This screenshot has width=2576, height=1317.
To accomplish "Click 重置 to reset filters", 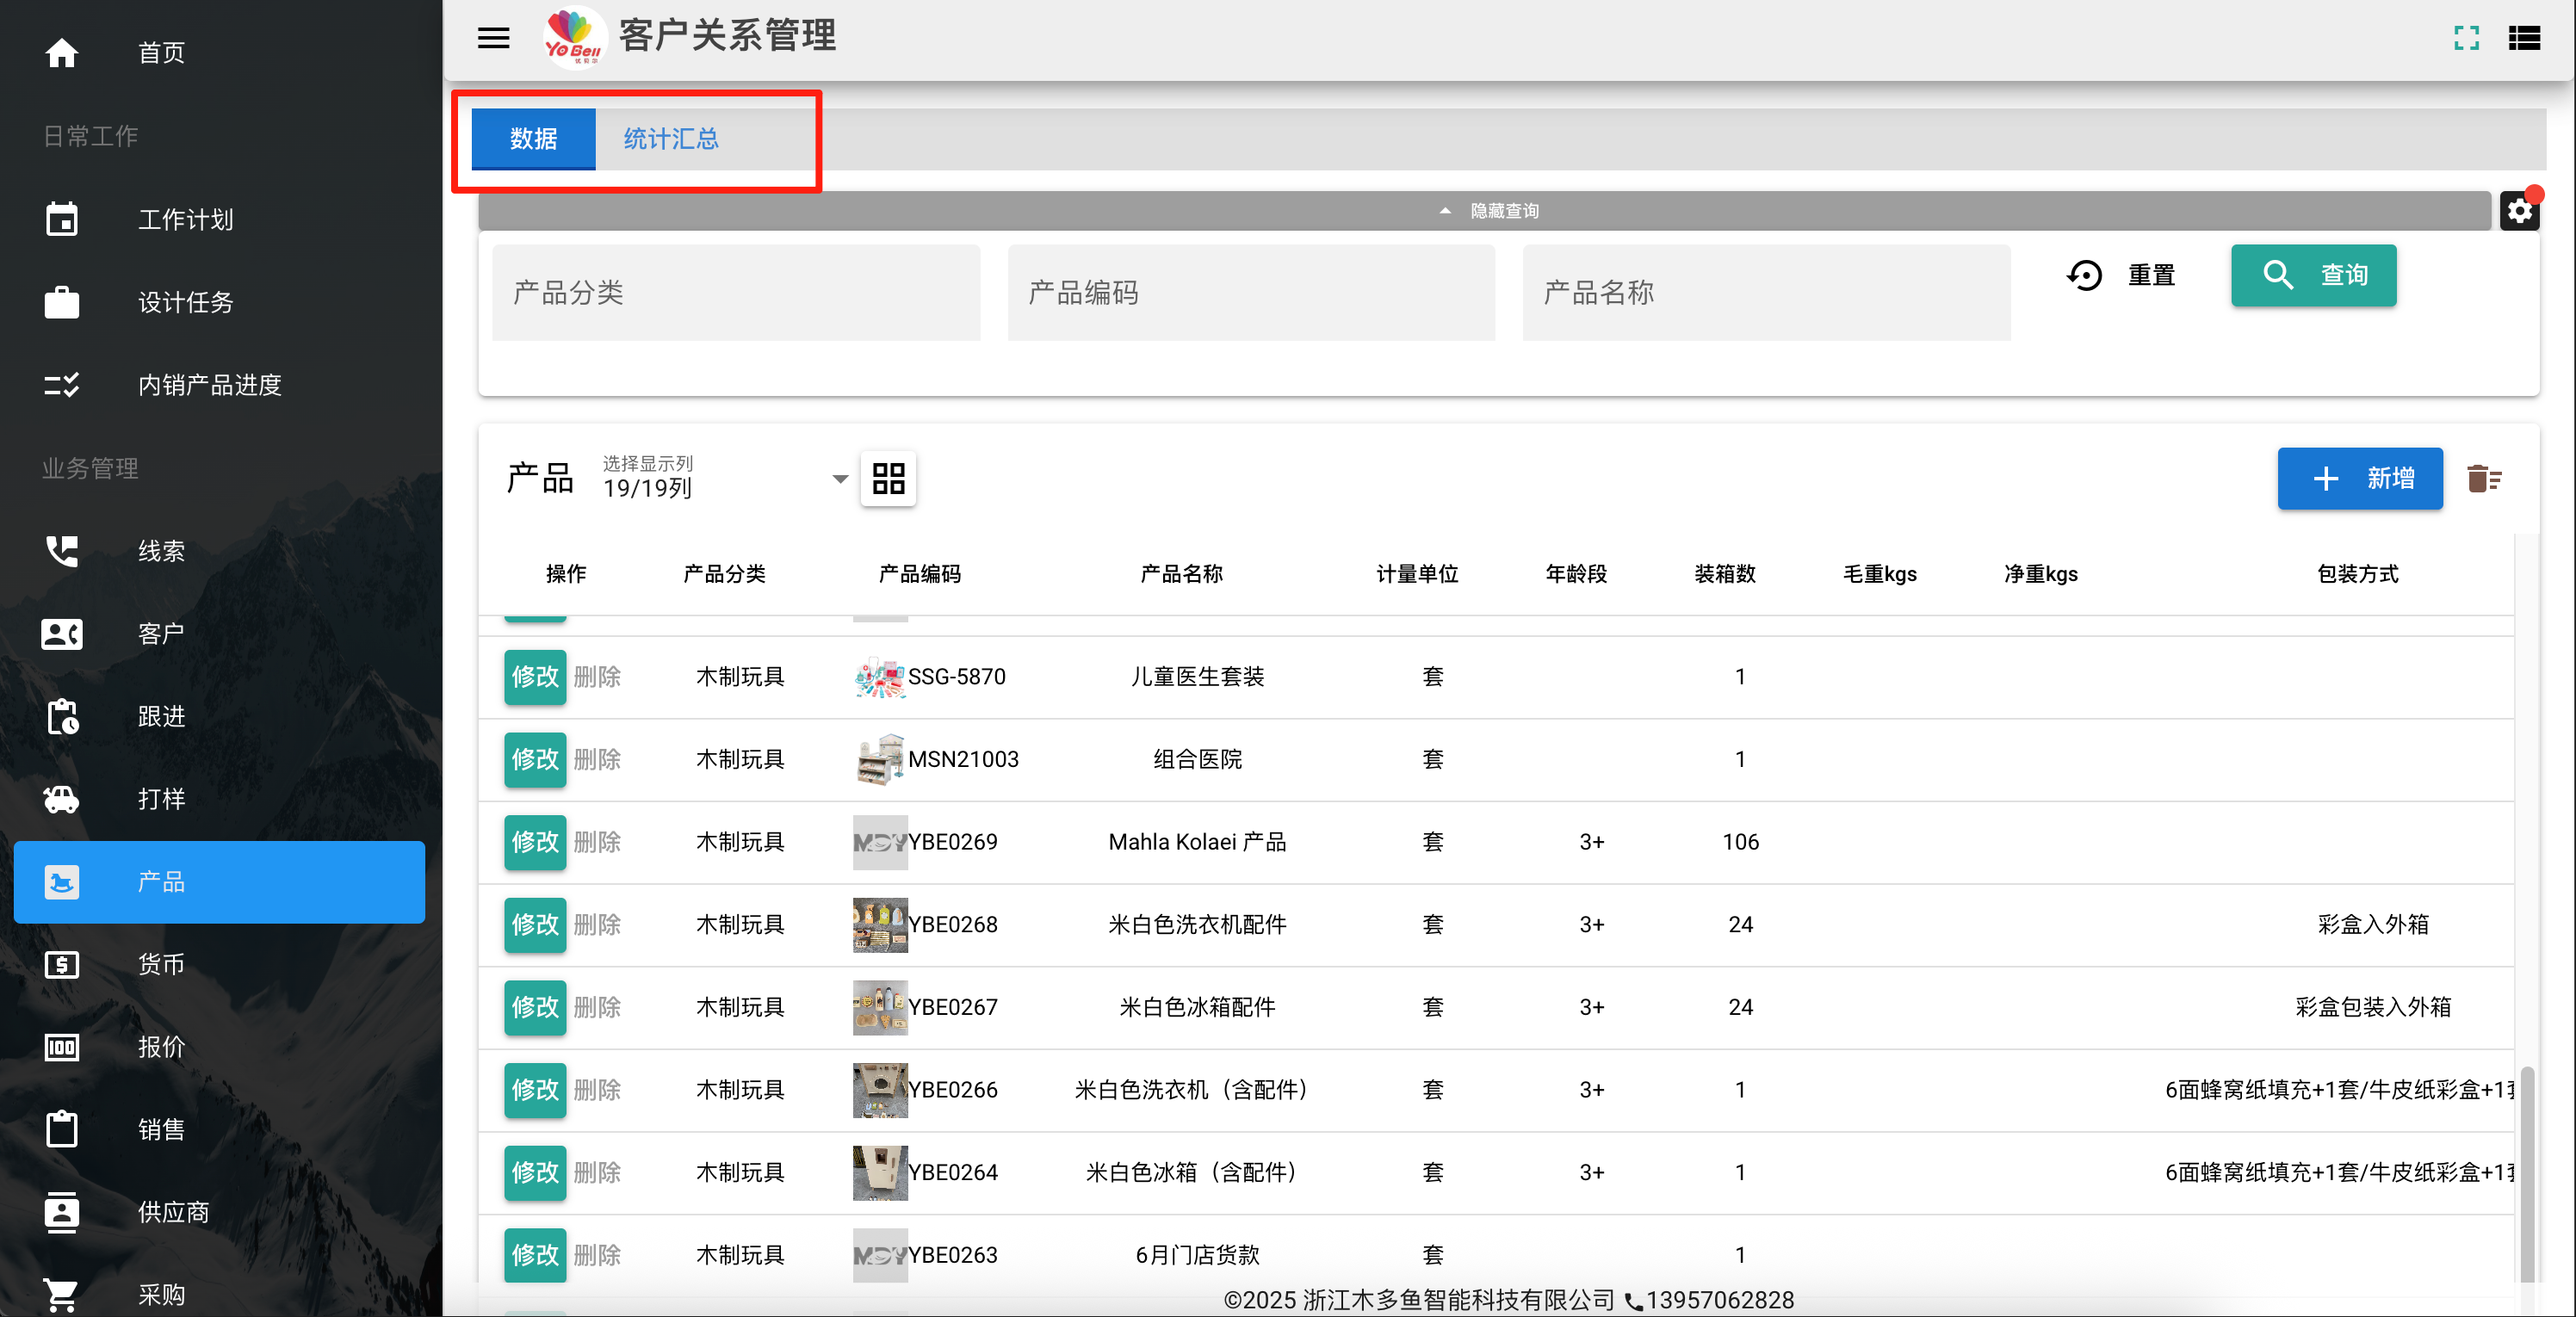I will coord(2120,274).
